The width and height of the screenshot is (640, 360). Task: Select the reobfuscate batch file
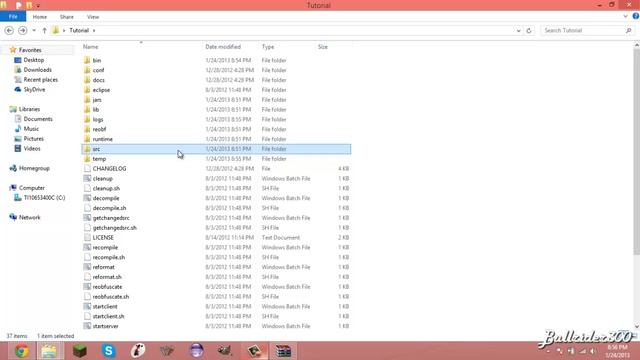pyautogui.click(x=216, y=287)
